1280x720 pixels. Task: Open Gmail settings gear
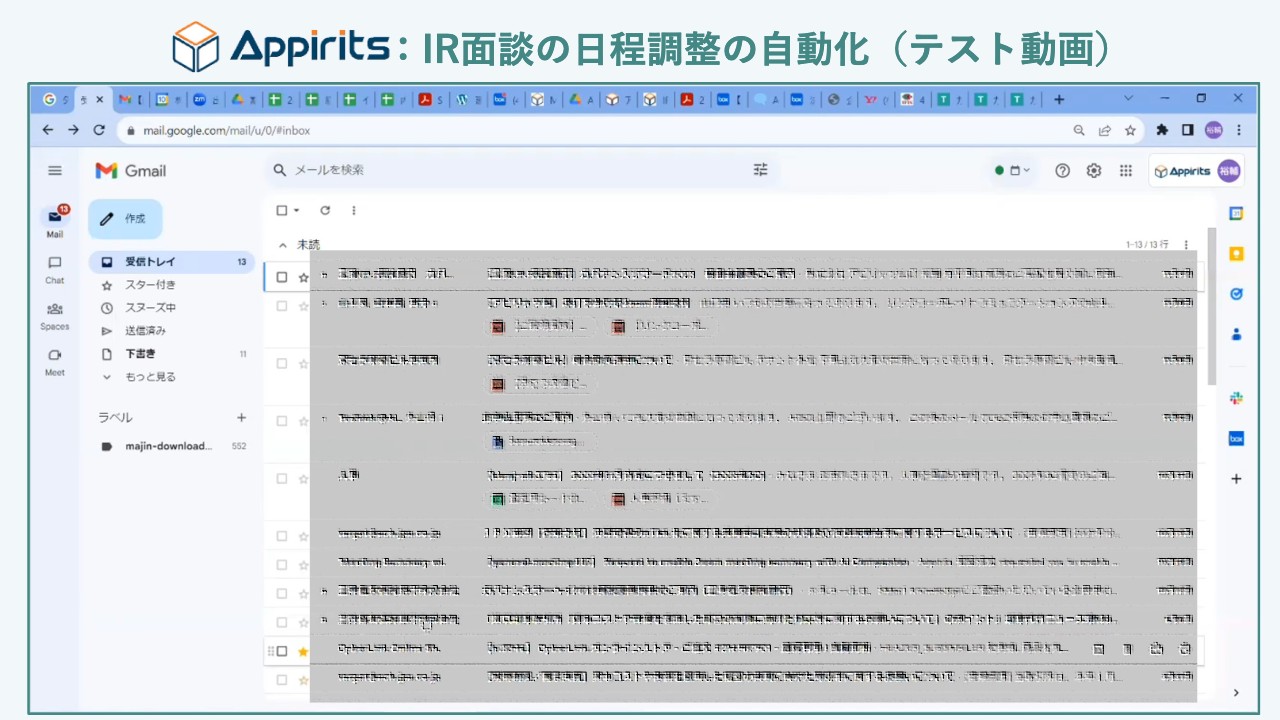click(1094, 171)
